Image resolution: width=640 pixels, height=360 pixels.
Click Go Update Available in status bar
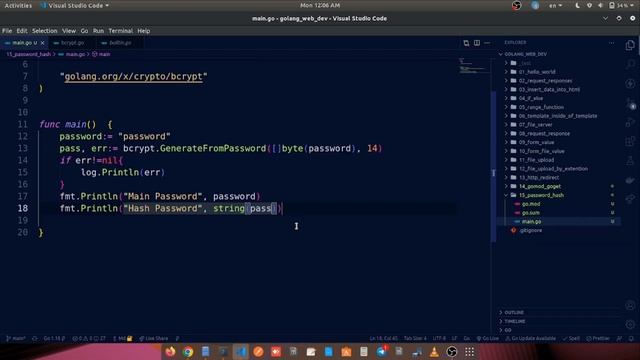(530, 338)
